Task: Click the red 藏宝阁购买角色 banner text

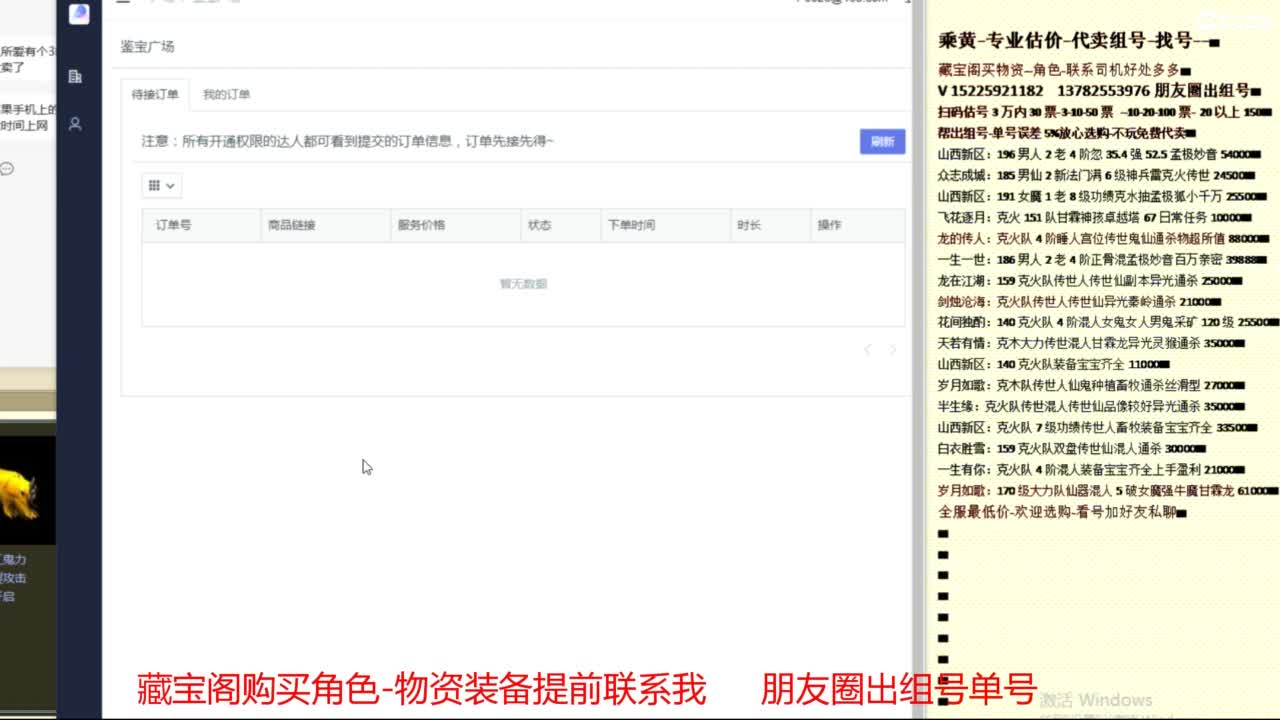Action: [420, 689]
